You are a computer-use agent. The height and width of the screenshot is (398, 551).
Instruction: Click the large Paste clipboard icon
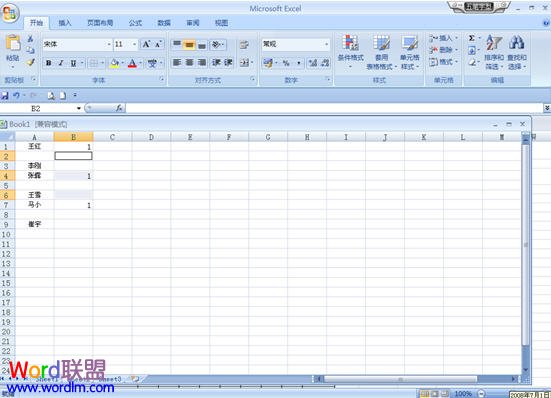[13, 43]
